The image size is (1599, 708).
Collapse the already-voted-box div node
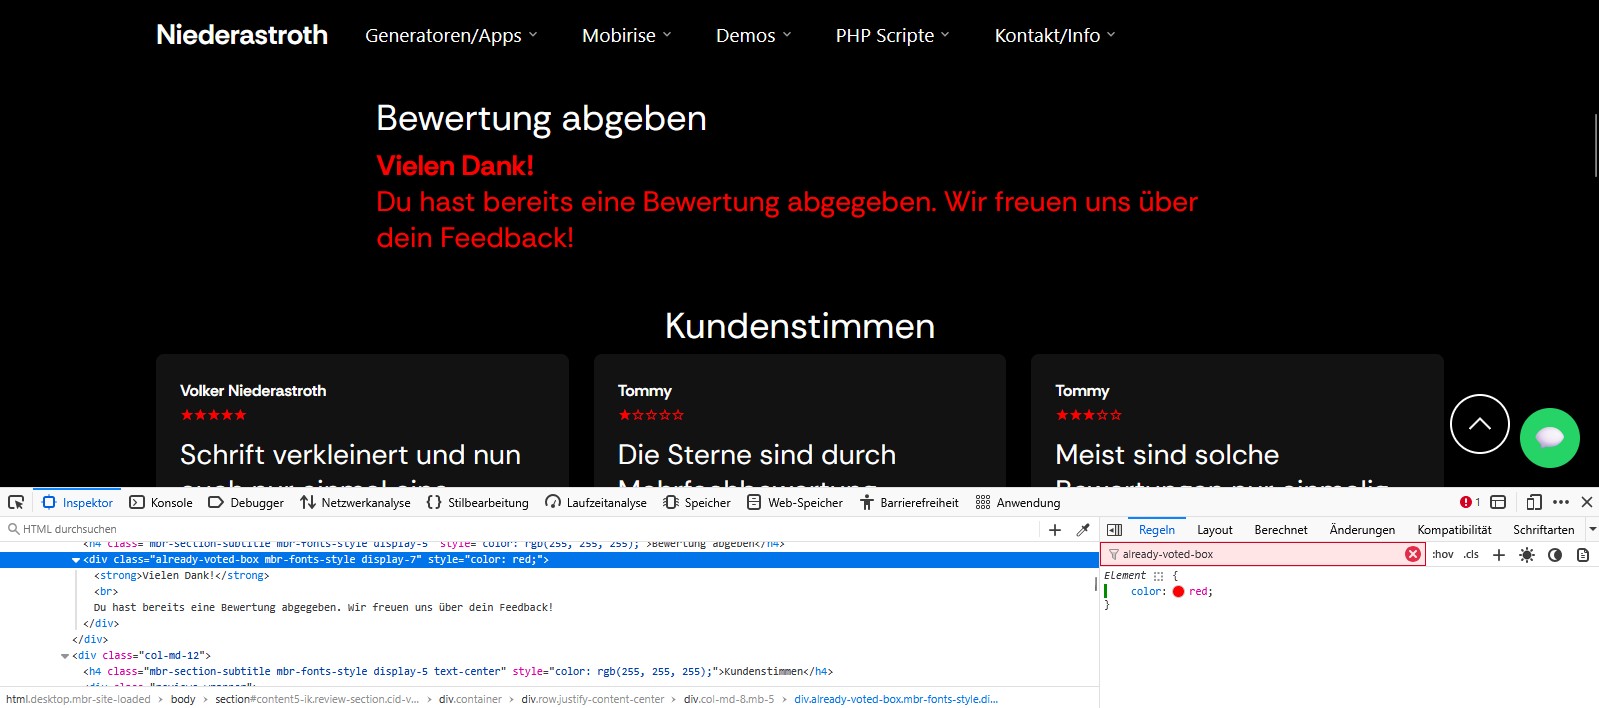pyautogui.click(x=76, y=560)
